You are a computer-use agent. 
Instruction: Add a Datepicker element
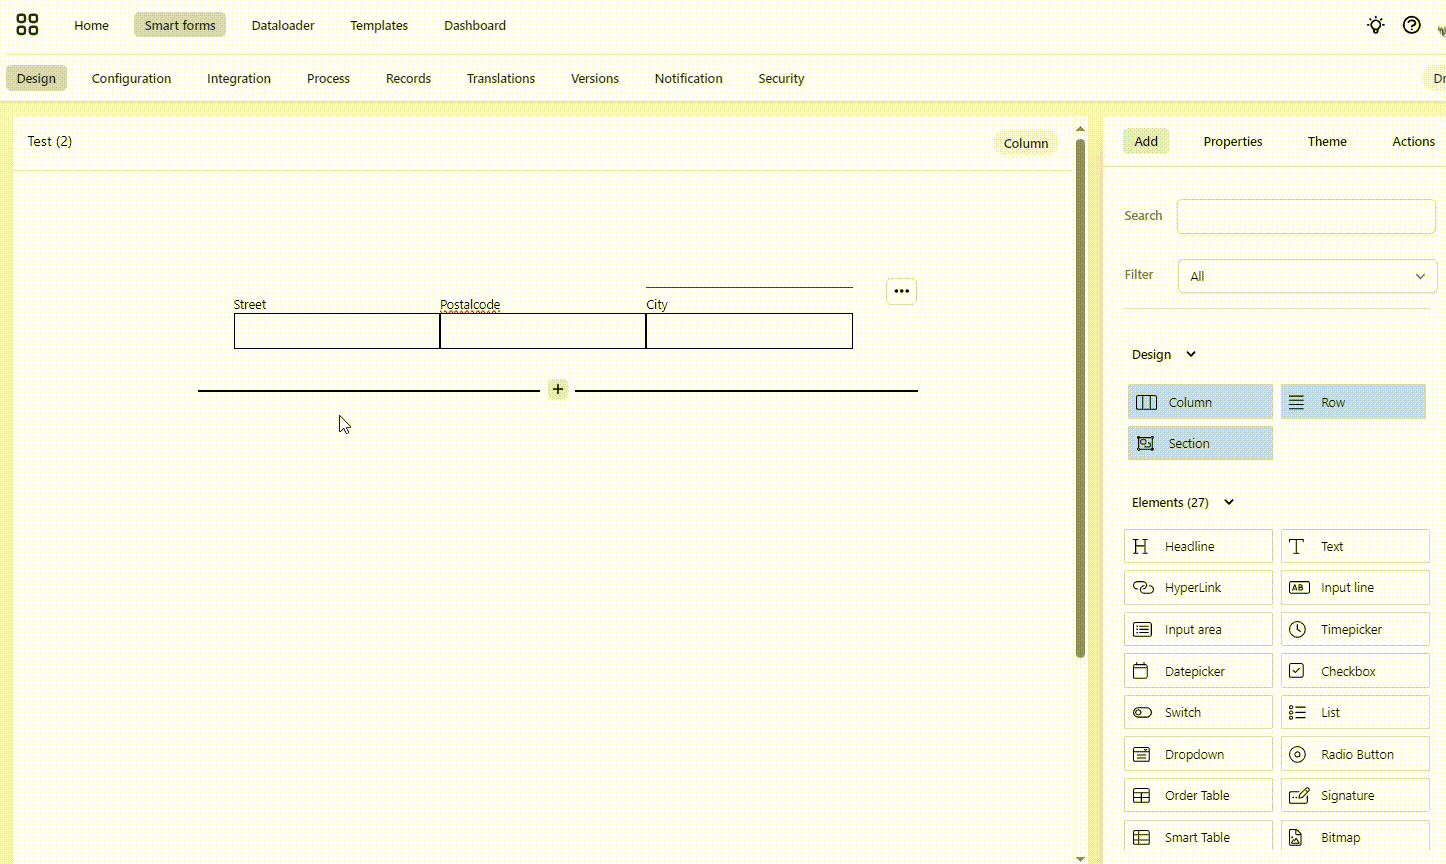tap(1197, 672)
